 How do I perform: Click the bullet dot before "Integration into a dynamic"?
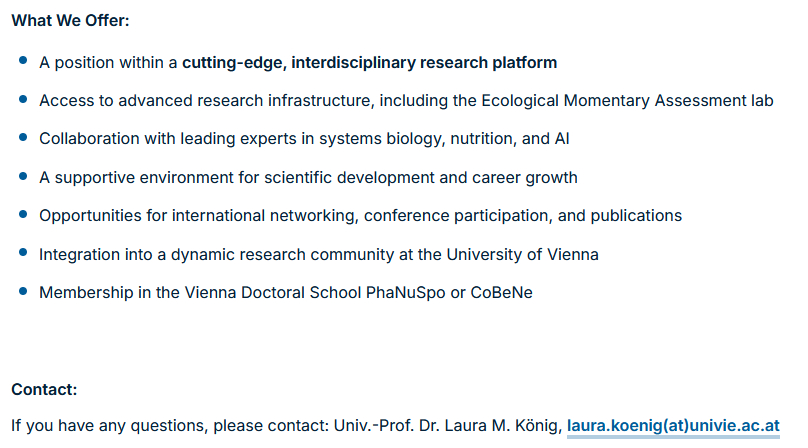(x=23, y=253)
